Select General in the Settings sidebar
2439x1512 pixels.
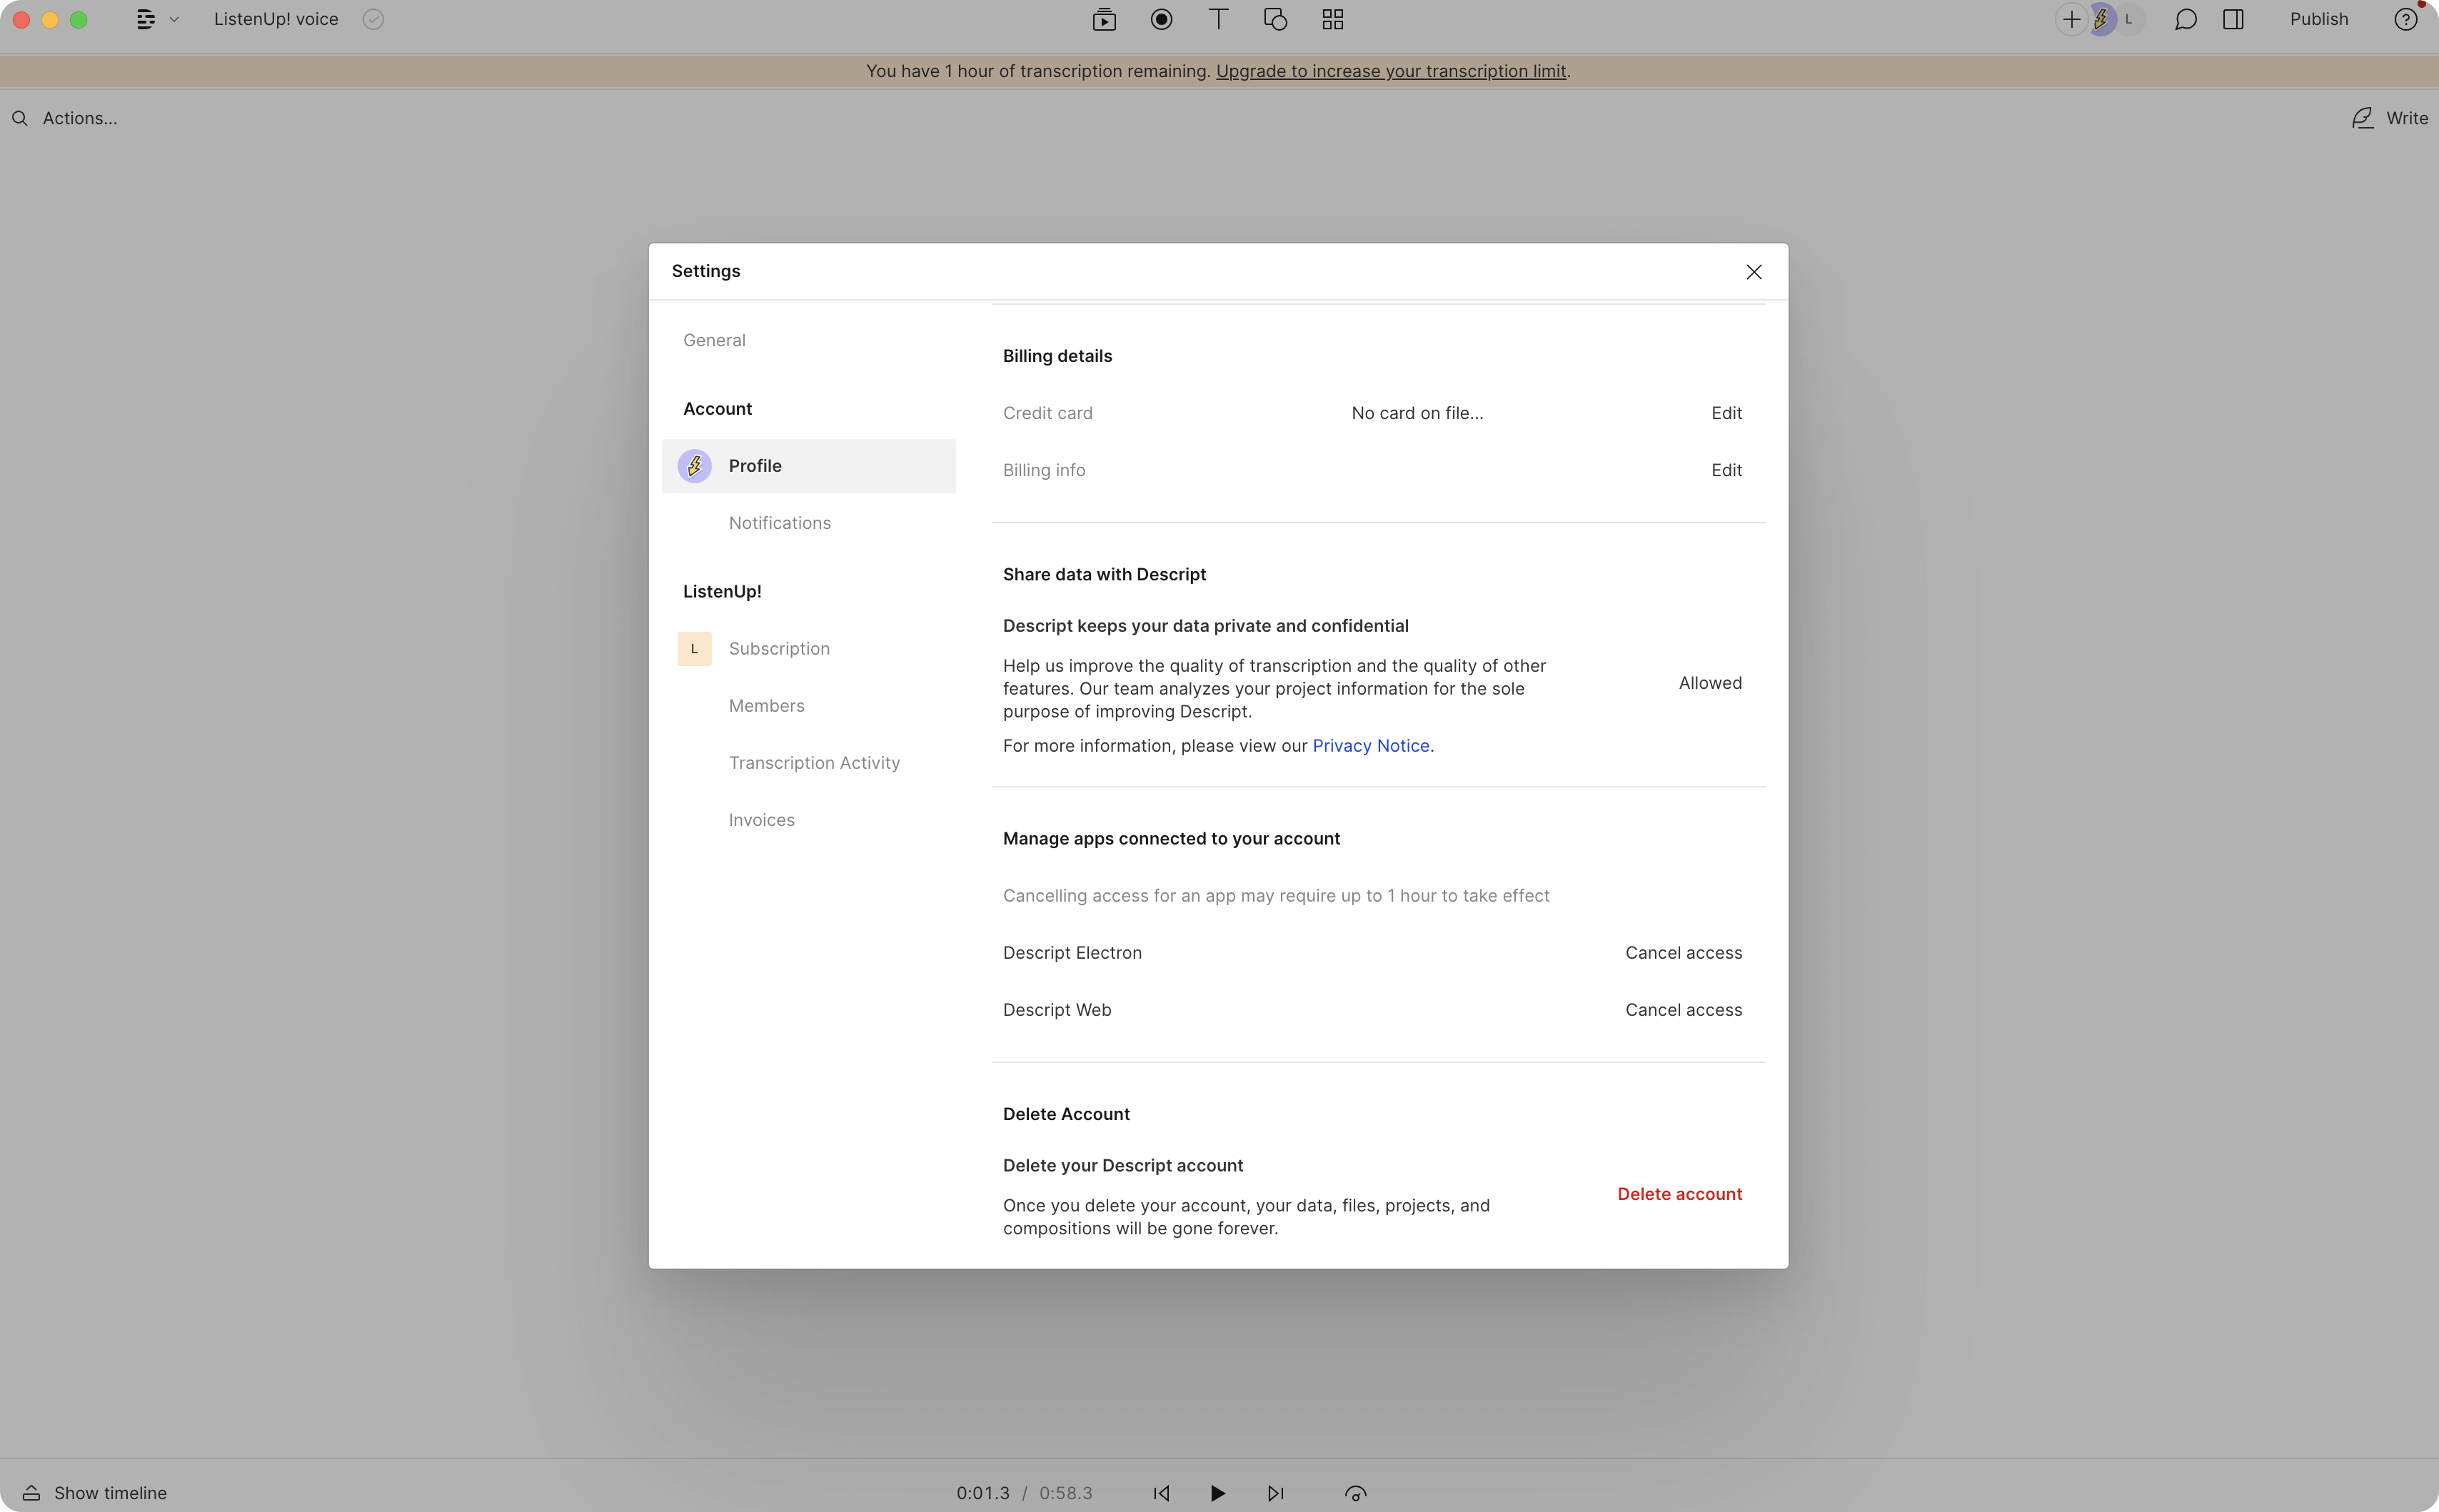click(714, 340)
